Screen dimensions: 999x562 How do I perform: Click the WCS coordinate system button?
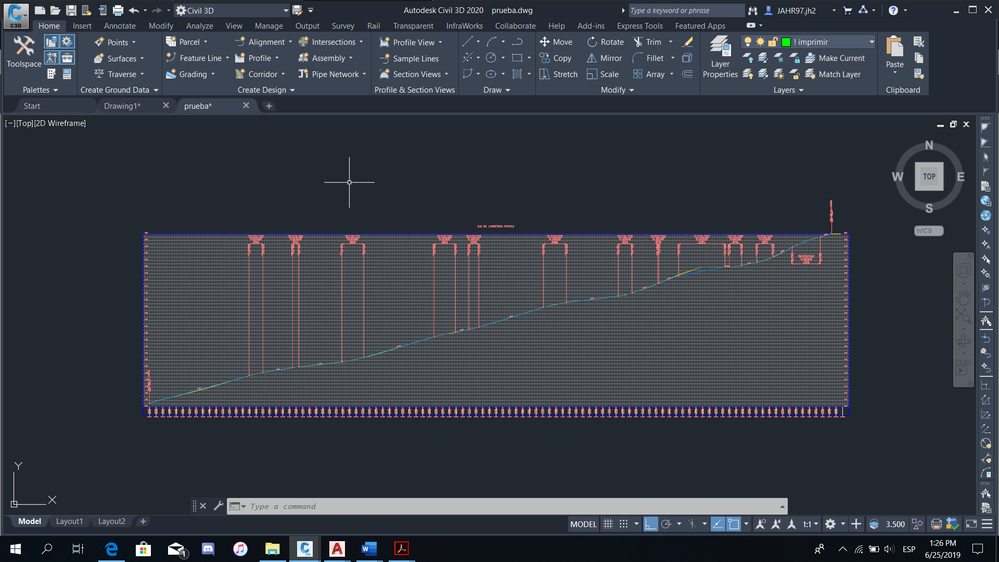928,231
